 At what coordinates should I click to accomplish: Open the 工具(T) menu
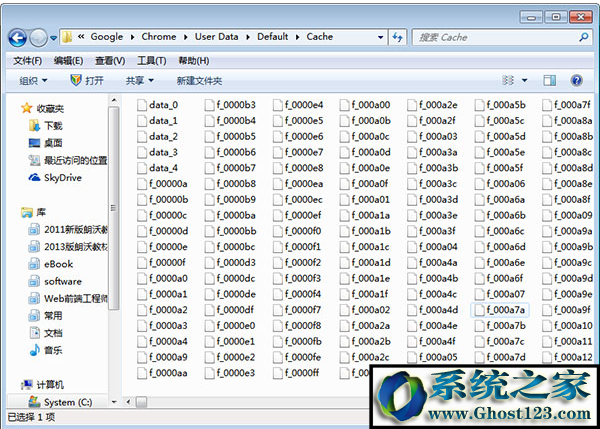[x=152, y=61]
